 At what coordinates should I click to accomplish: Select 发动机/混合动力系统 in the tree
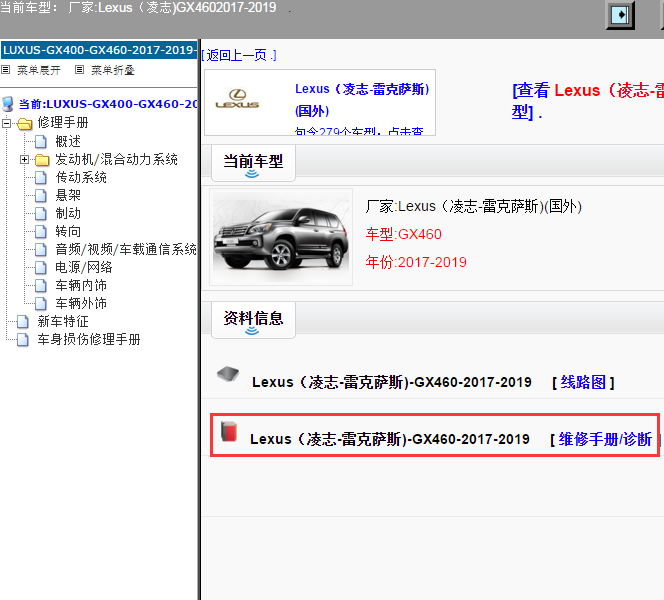pos(116,160)
